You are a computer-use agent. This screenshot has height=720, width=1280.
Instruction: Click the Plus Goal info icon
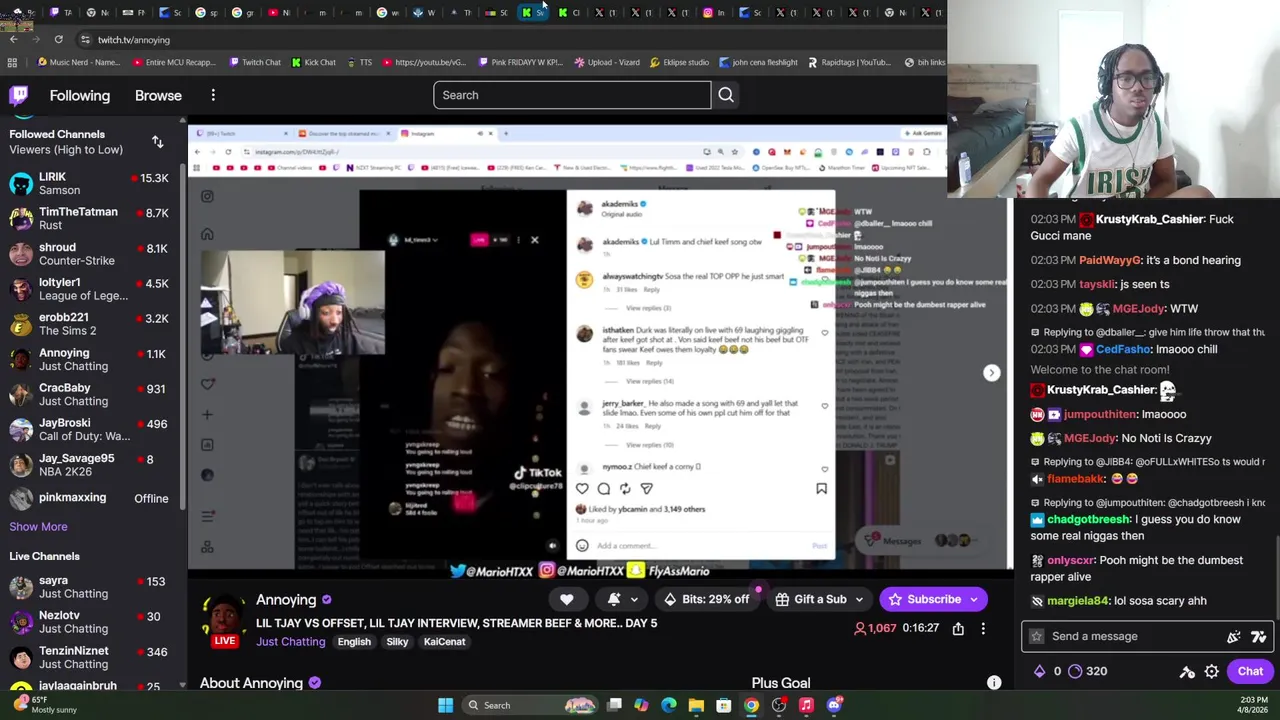point(994,683)
